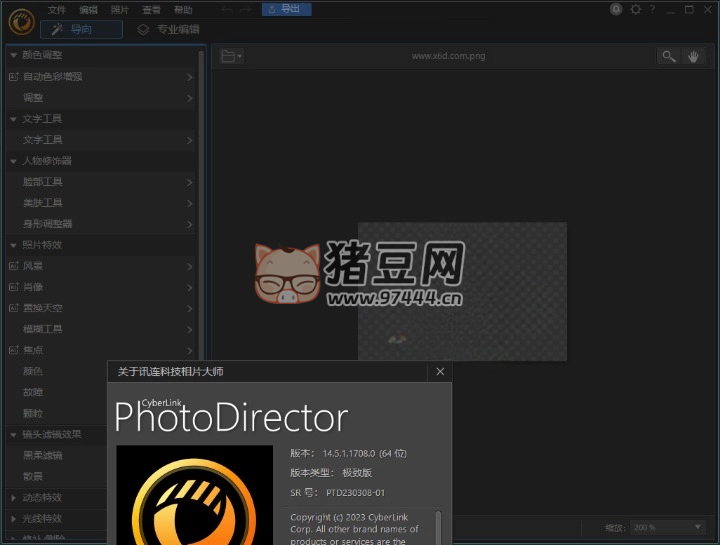Click the user account icon in title bar
Screen dimensions: 720x545
pos(616,9)
